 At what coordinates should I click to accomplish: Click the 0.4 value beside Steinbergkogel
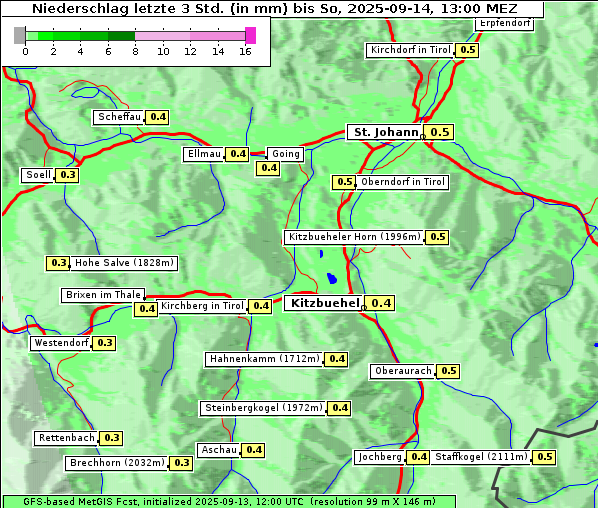coord(339,408)
